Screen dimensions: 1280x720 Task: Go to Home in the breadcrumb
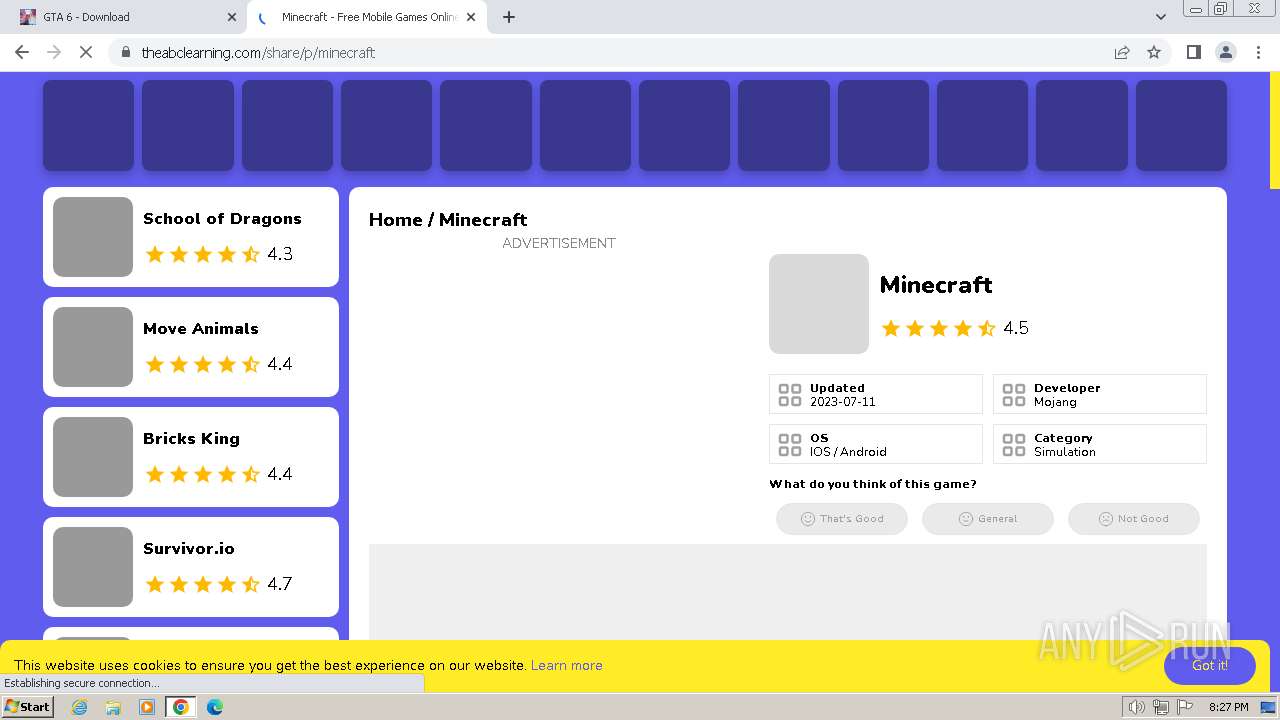coord(395,220)
